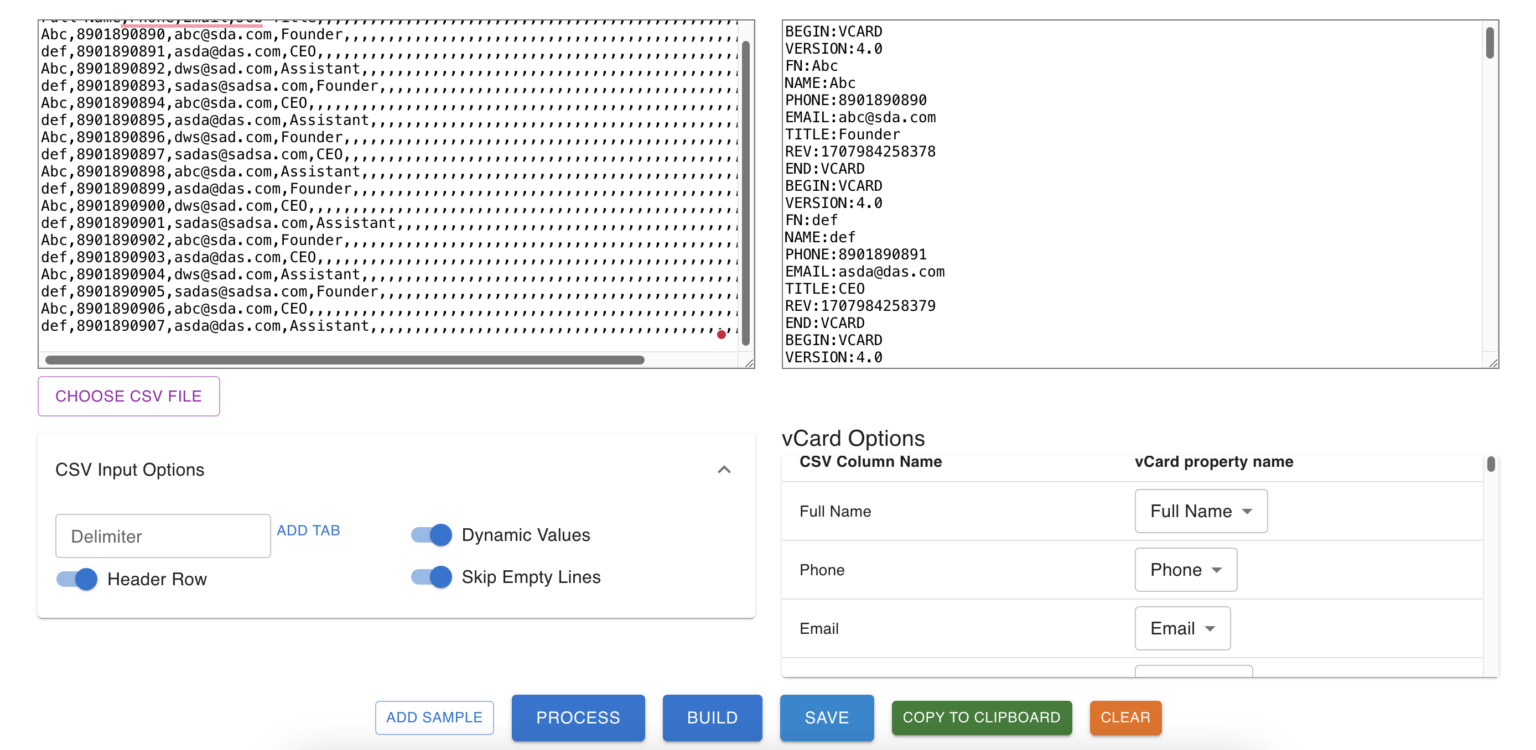Click CLEAR to reset the converter
The height and width of the screenshot is (750, 1536).
click(x=1126, y=717)
